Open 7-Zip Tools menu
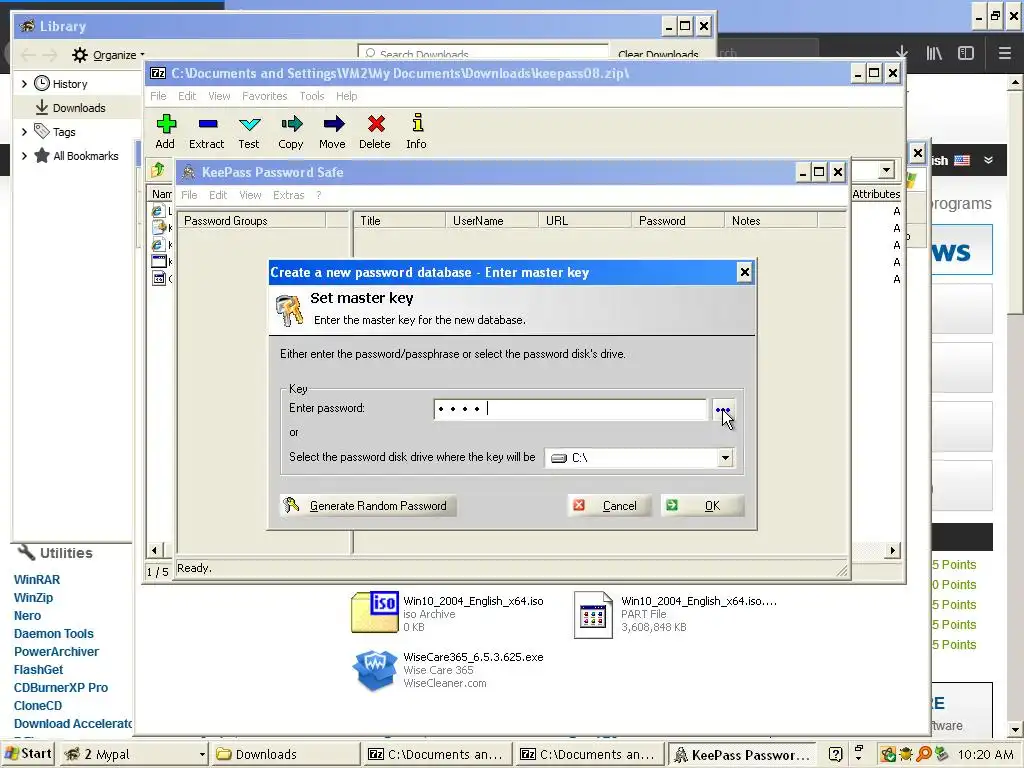This screenshot has width=1024, height=768. 312,96
